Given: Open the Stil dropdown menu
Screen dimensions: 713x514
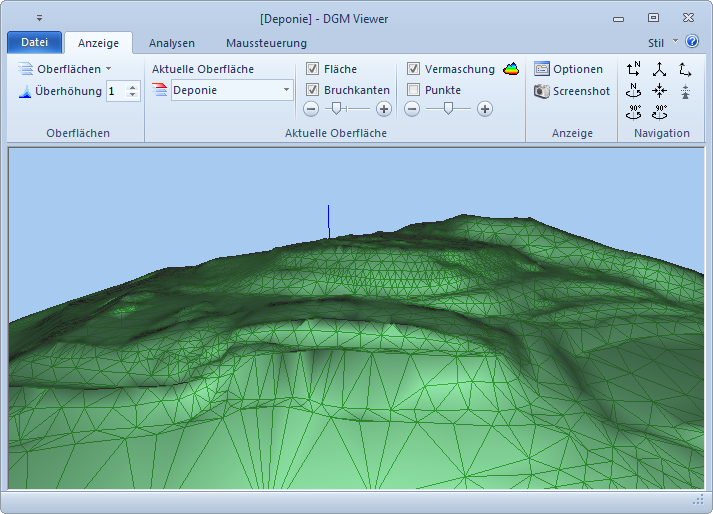Looking at the screenshot, I should coord(661,43).
